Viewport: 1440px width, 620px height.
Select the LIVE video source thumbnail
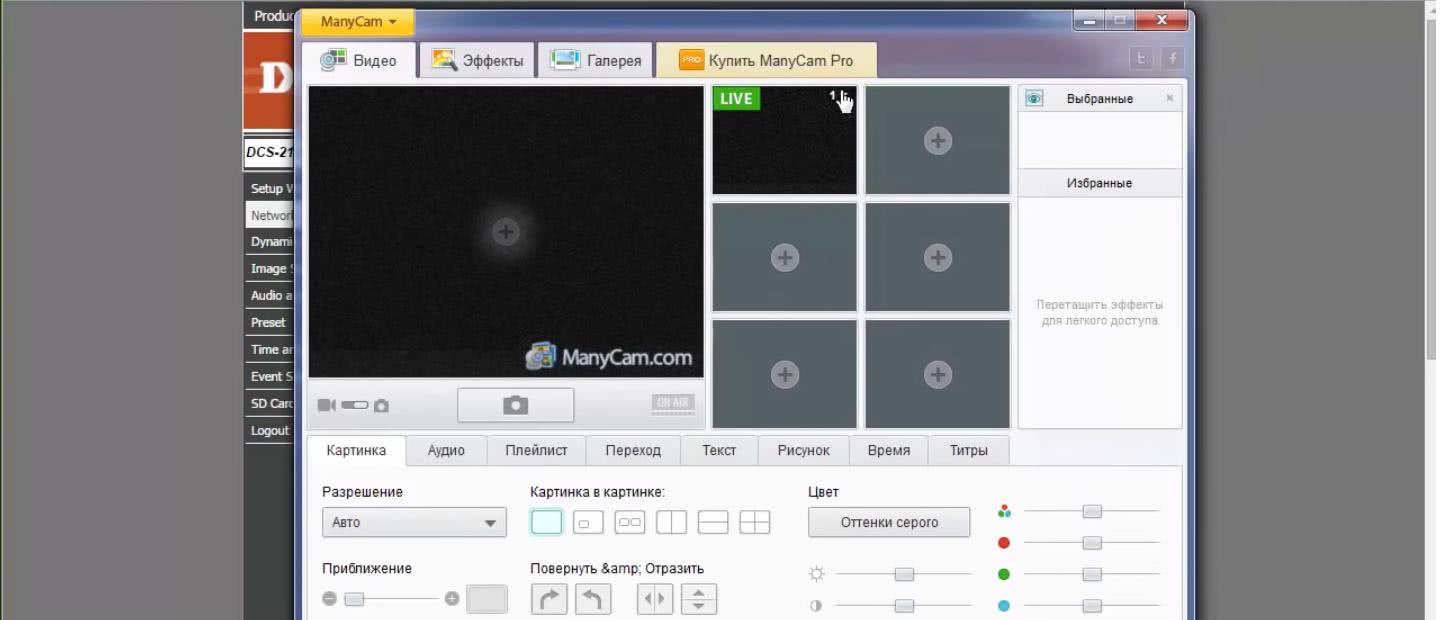(784, 140)
